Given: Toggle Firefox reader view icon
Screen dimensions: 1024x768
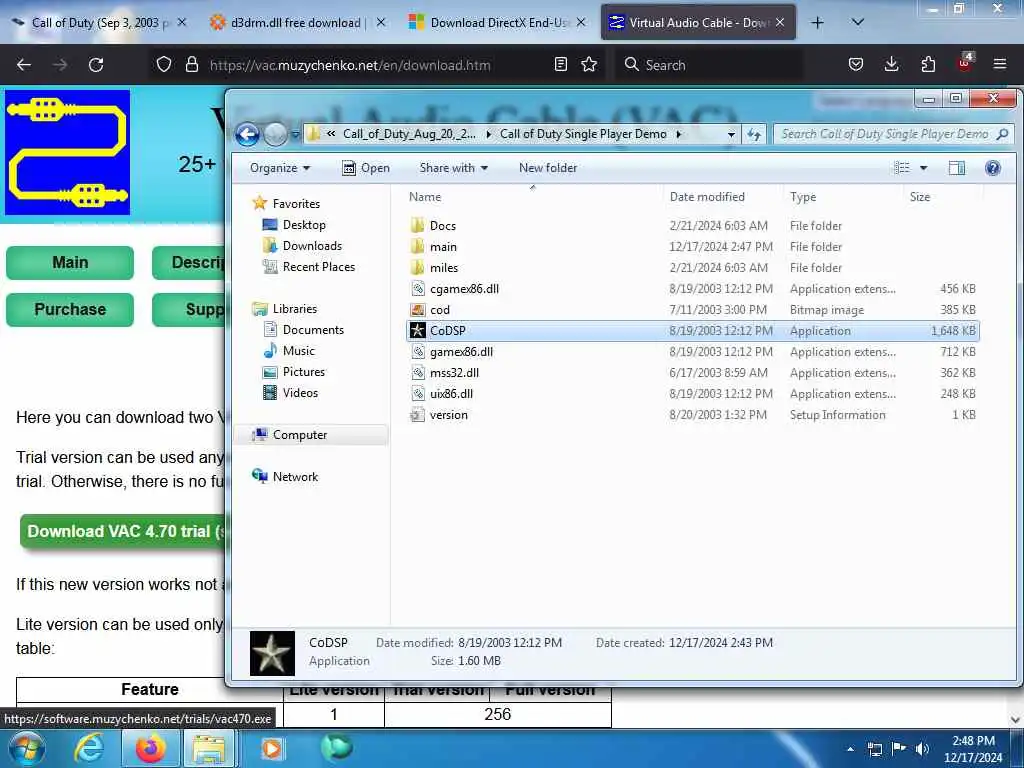Looking at the screenshot, I should coord(560,65).
